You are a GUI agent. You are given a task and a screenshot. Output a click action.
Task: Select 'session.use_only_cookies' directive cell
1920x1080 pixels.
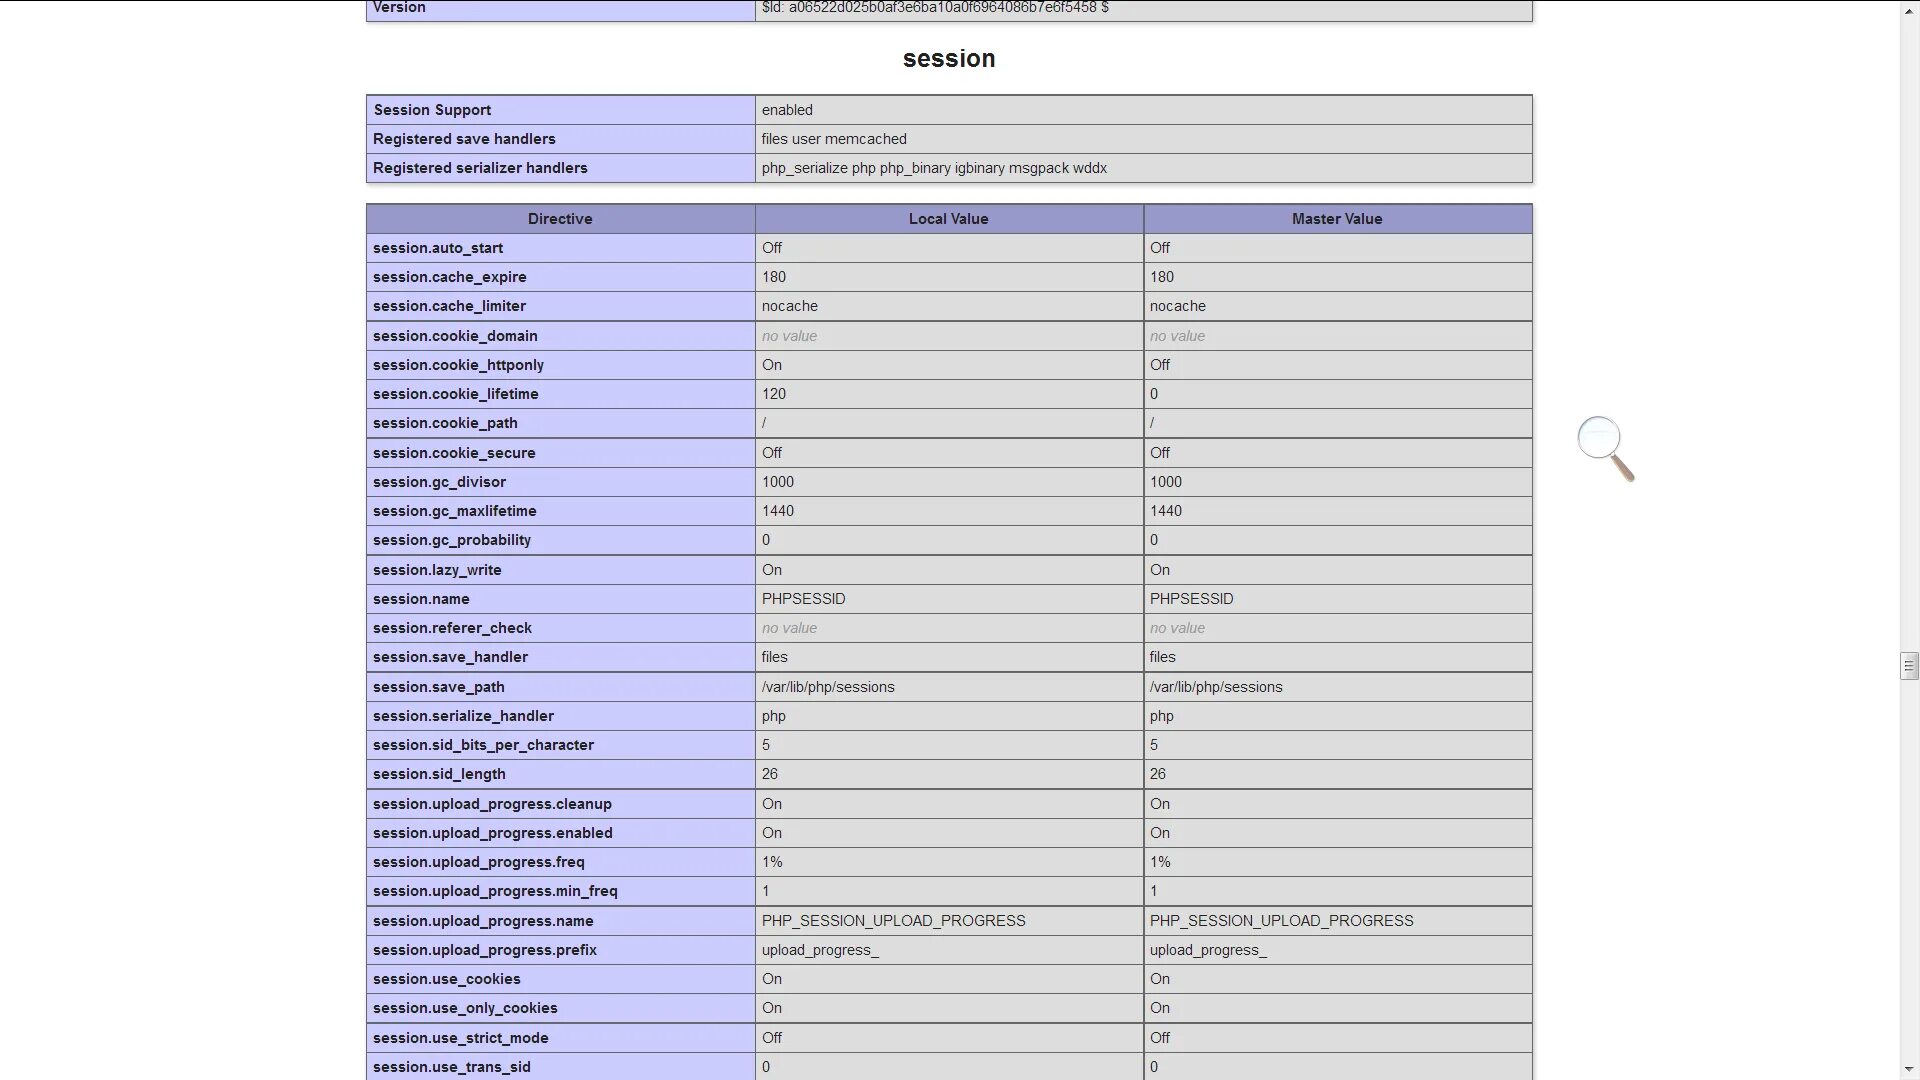click(x=560, y=1008)
